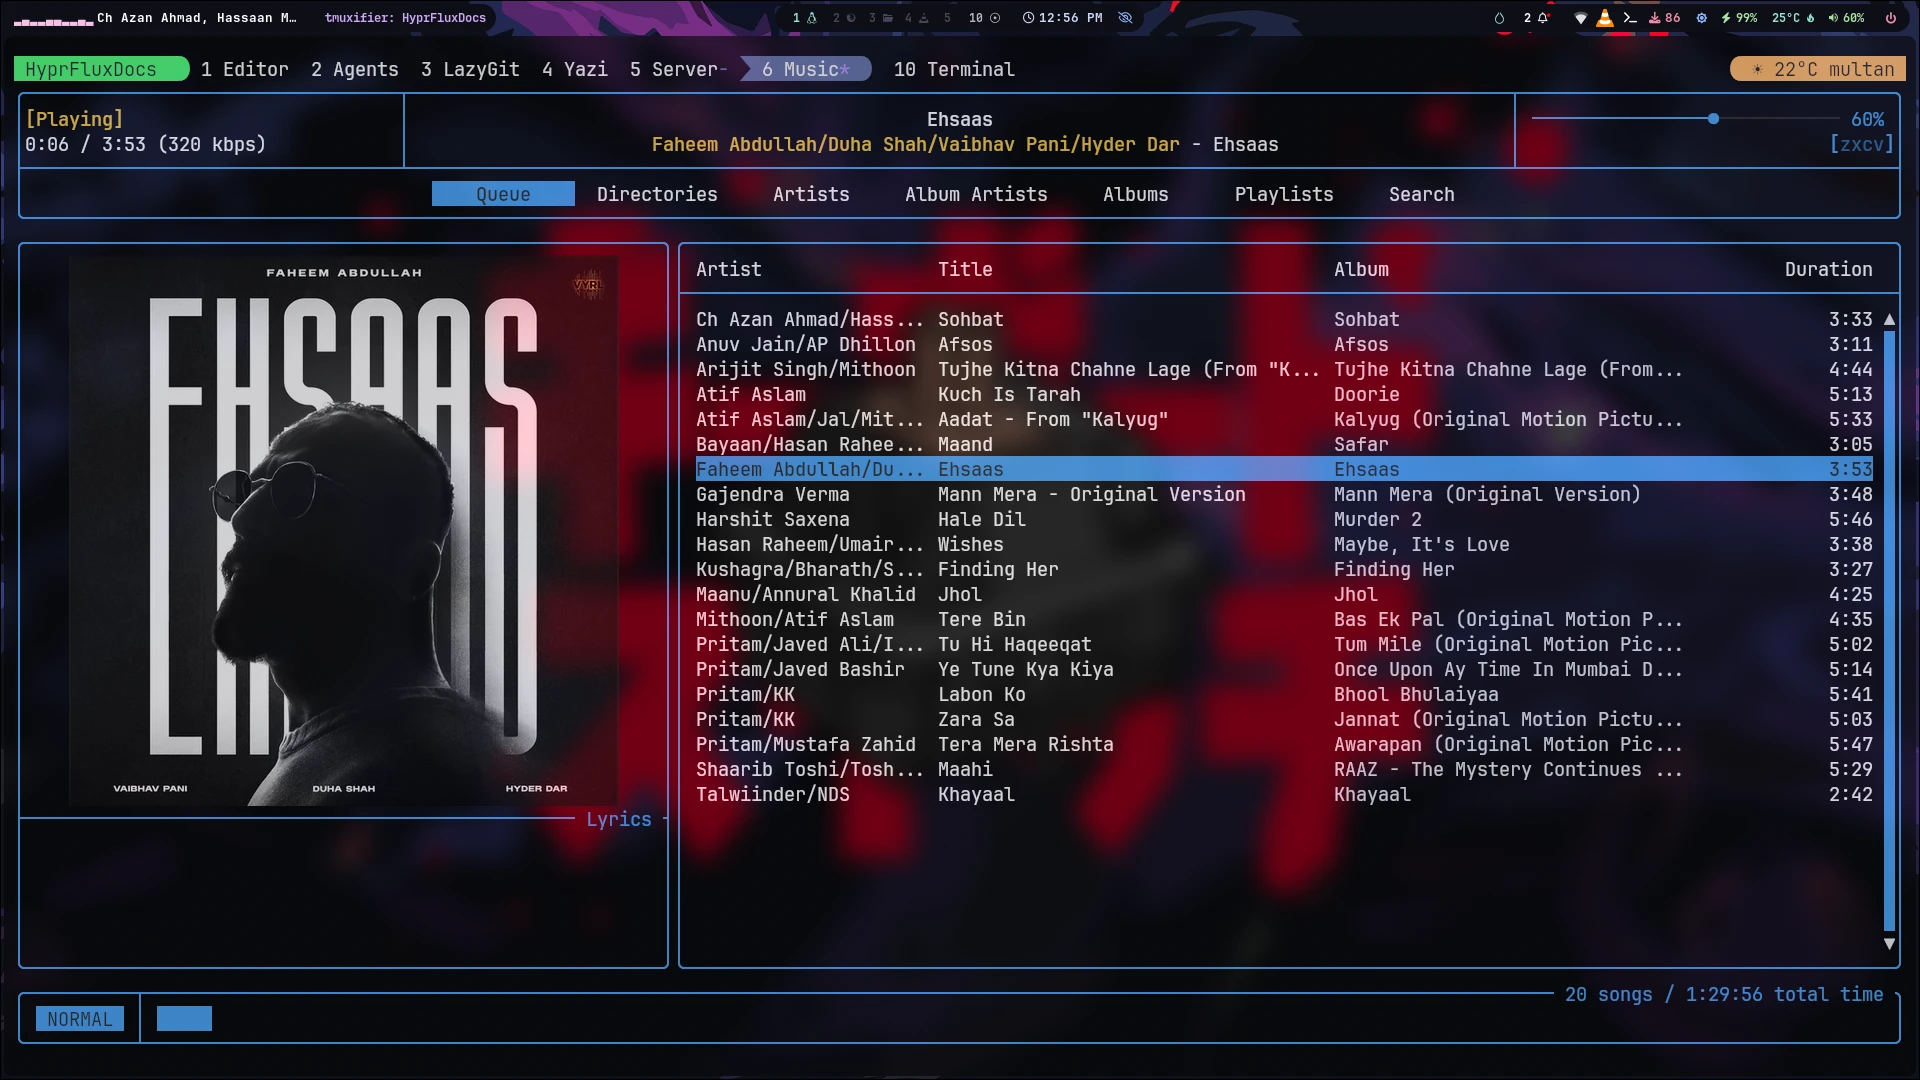Click the volume slider knob at 60%
1920x1080 pixels.
tap(1713, 119)
